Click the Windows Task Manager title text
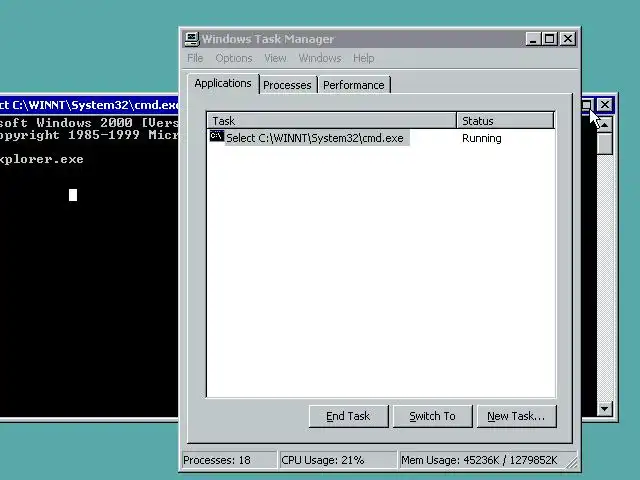Viewport: 640px width, 480px height. (x=268, y=39)
